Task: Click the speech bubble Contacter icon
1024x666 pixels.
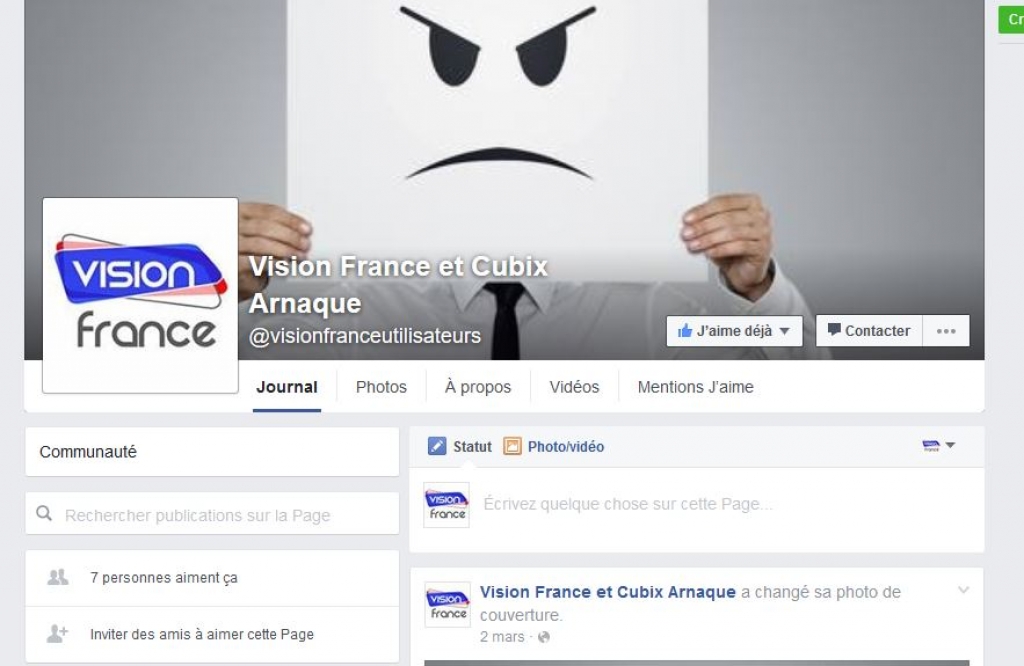Action: tap(834, 330)
